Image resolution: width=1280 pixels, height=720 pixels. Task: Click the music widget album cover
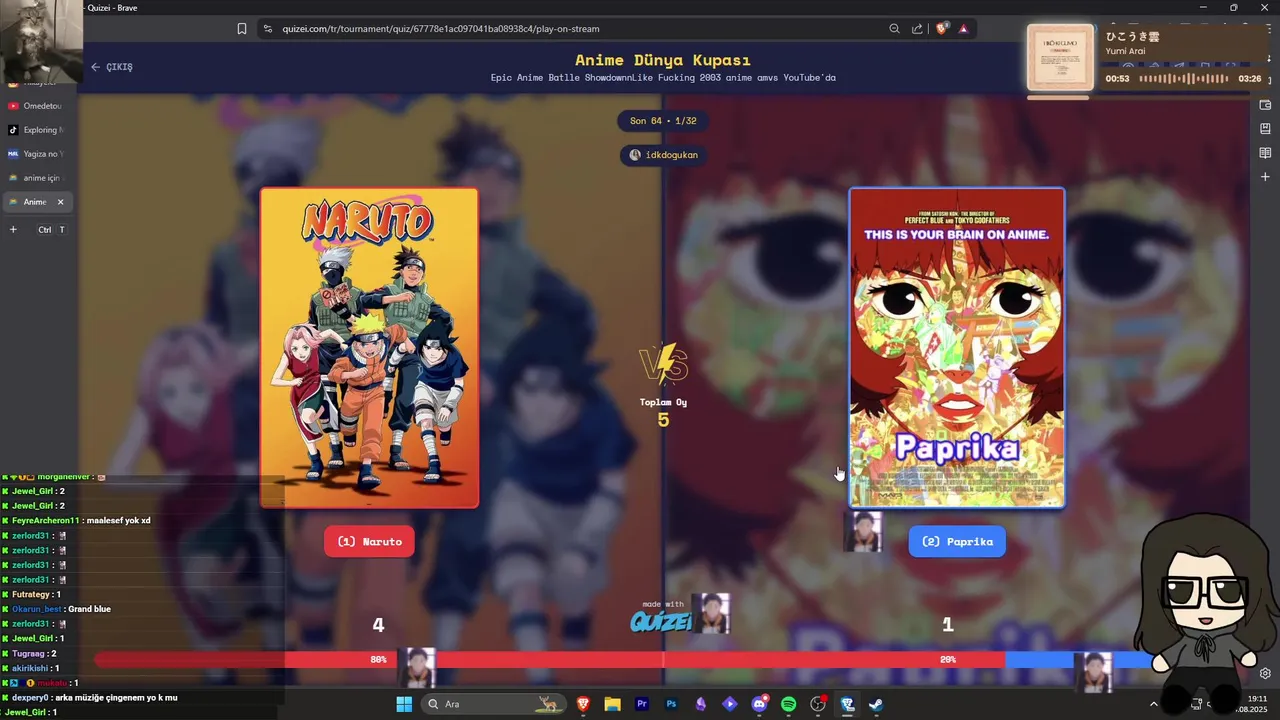[x=1060, y=57]
